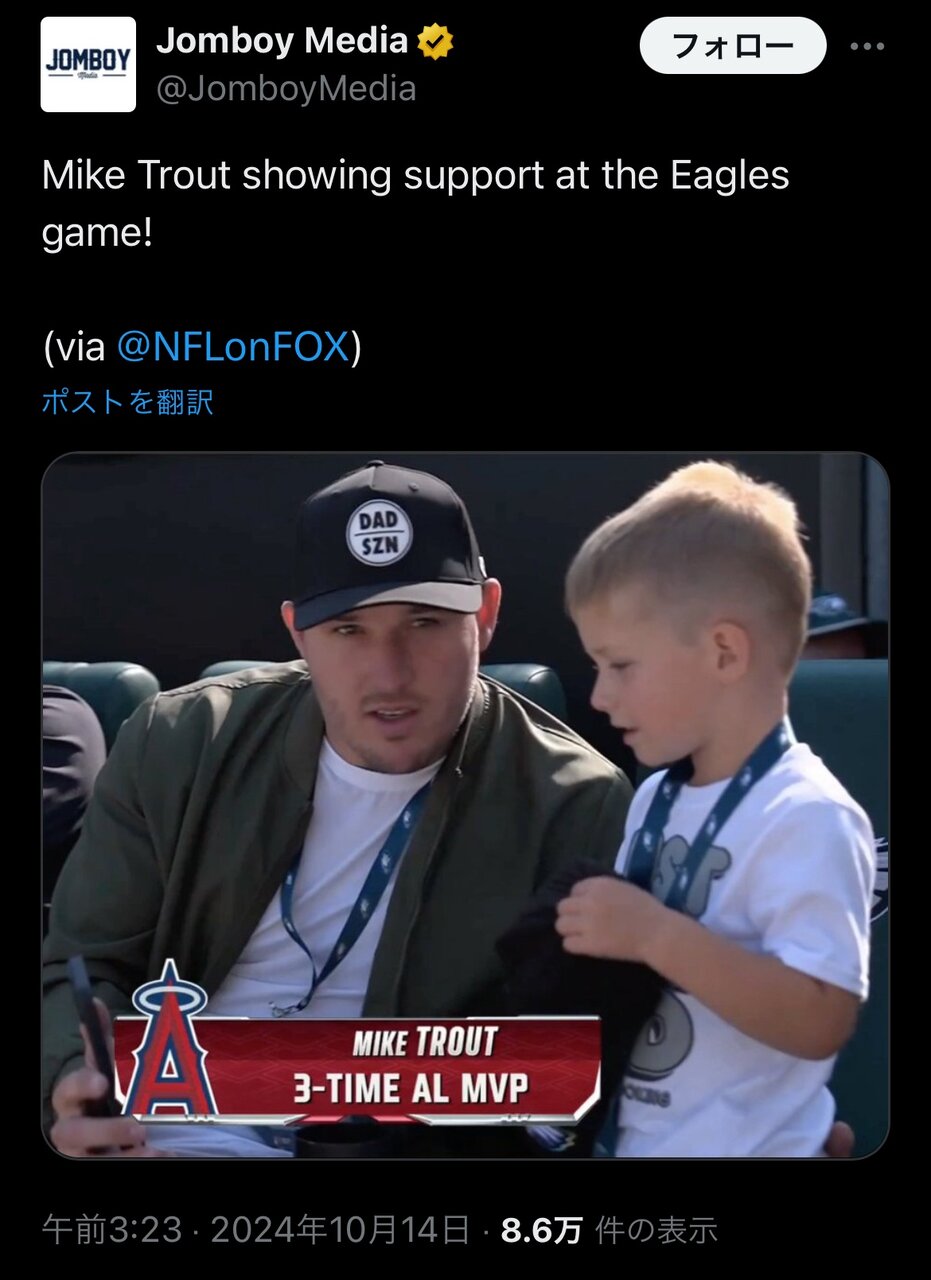The width and height of the screenshot is (931, 1280).
Task: Open the Jomboy Media display name
Action: point(283,41)
